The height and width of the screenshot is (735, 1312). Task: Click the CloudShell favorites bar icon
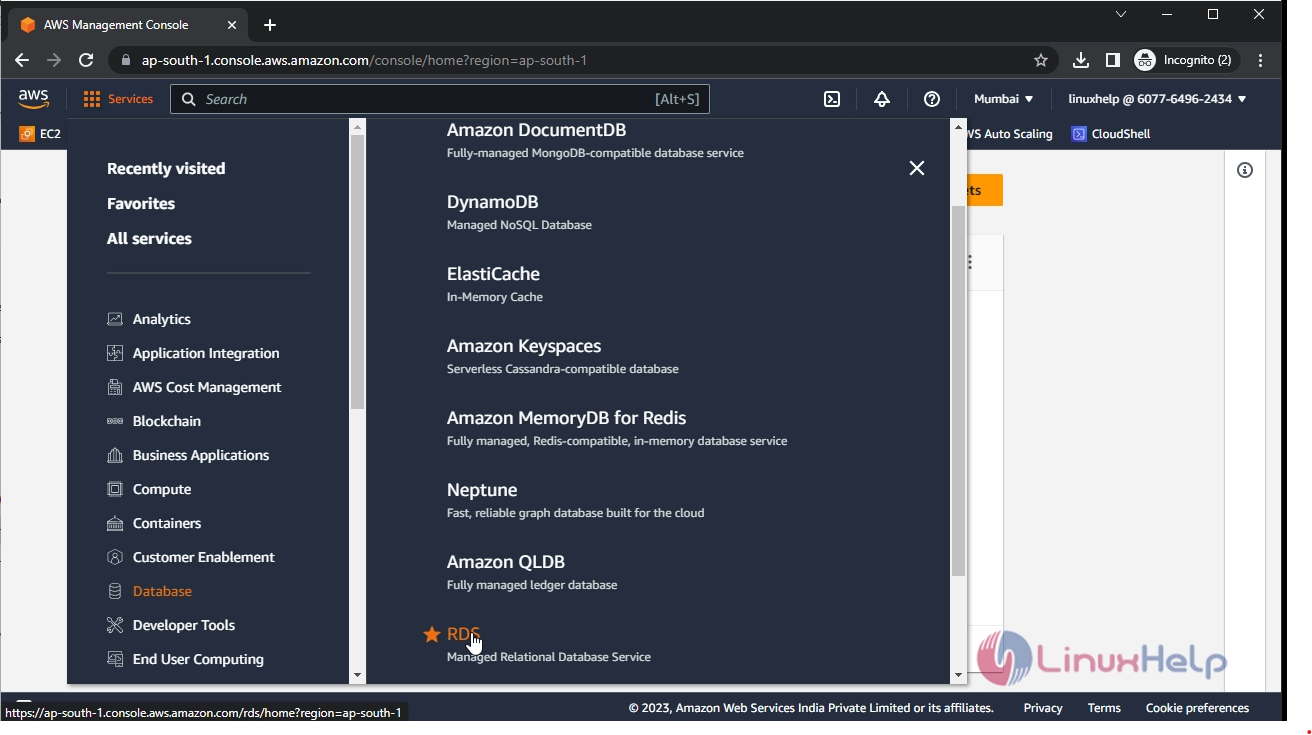(1079, 134)
